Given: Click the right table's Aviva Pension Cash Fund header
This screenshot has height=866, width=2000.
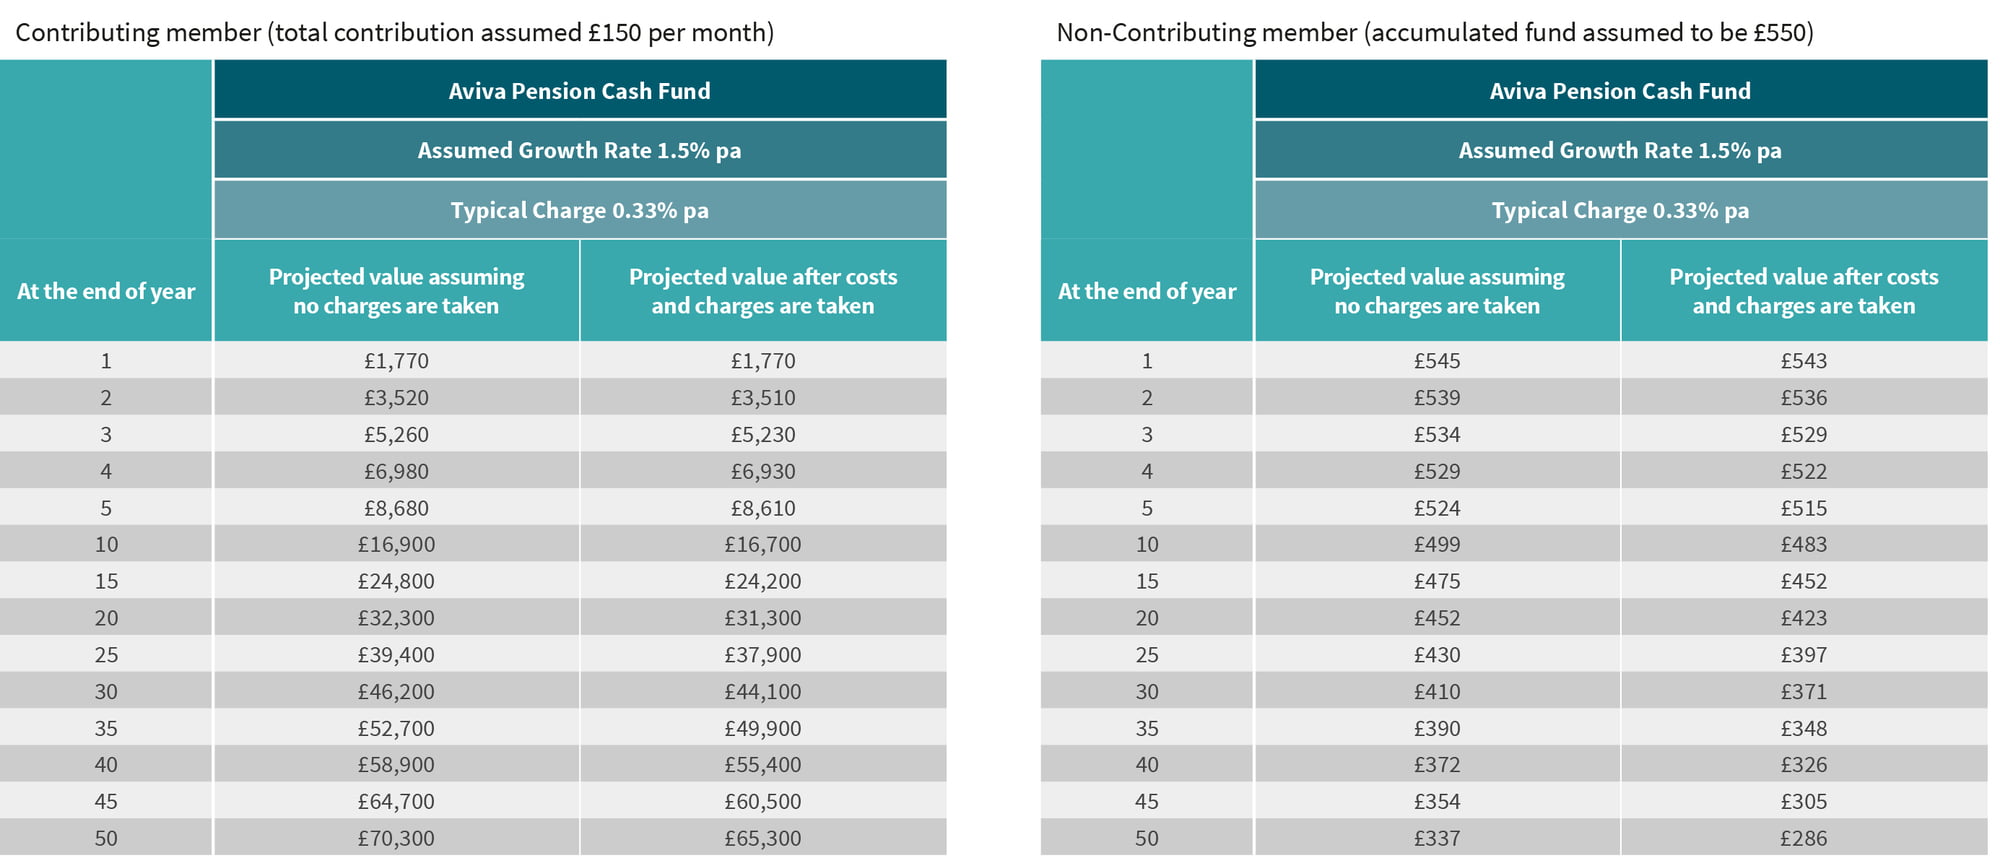Looking at the screenshot, I should [1620, 91].
